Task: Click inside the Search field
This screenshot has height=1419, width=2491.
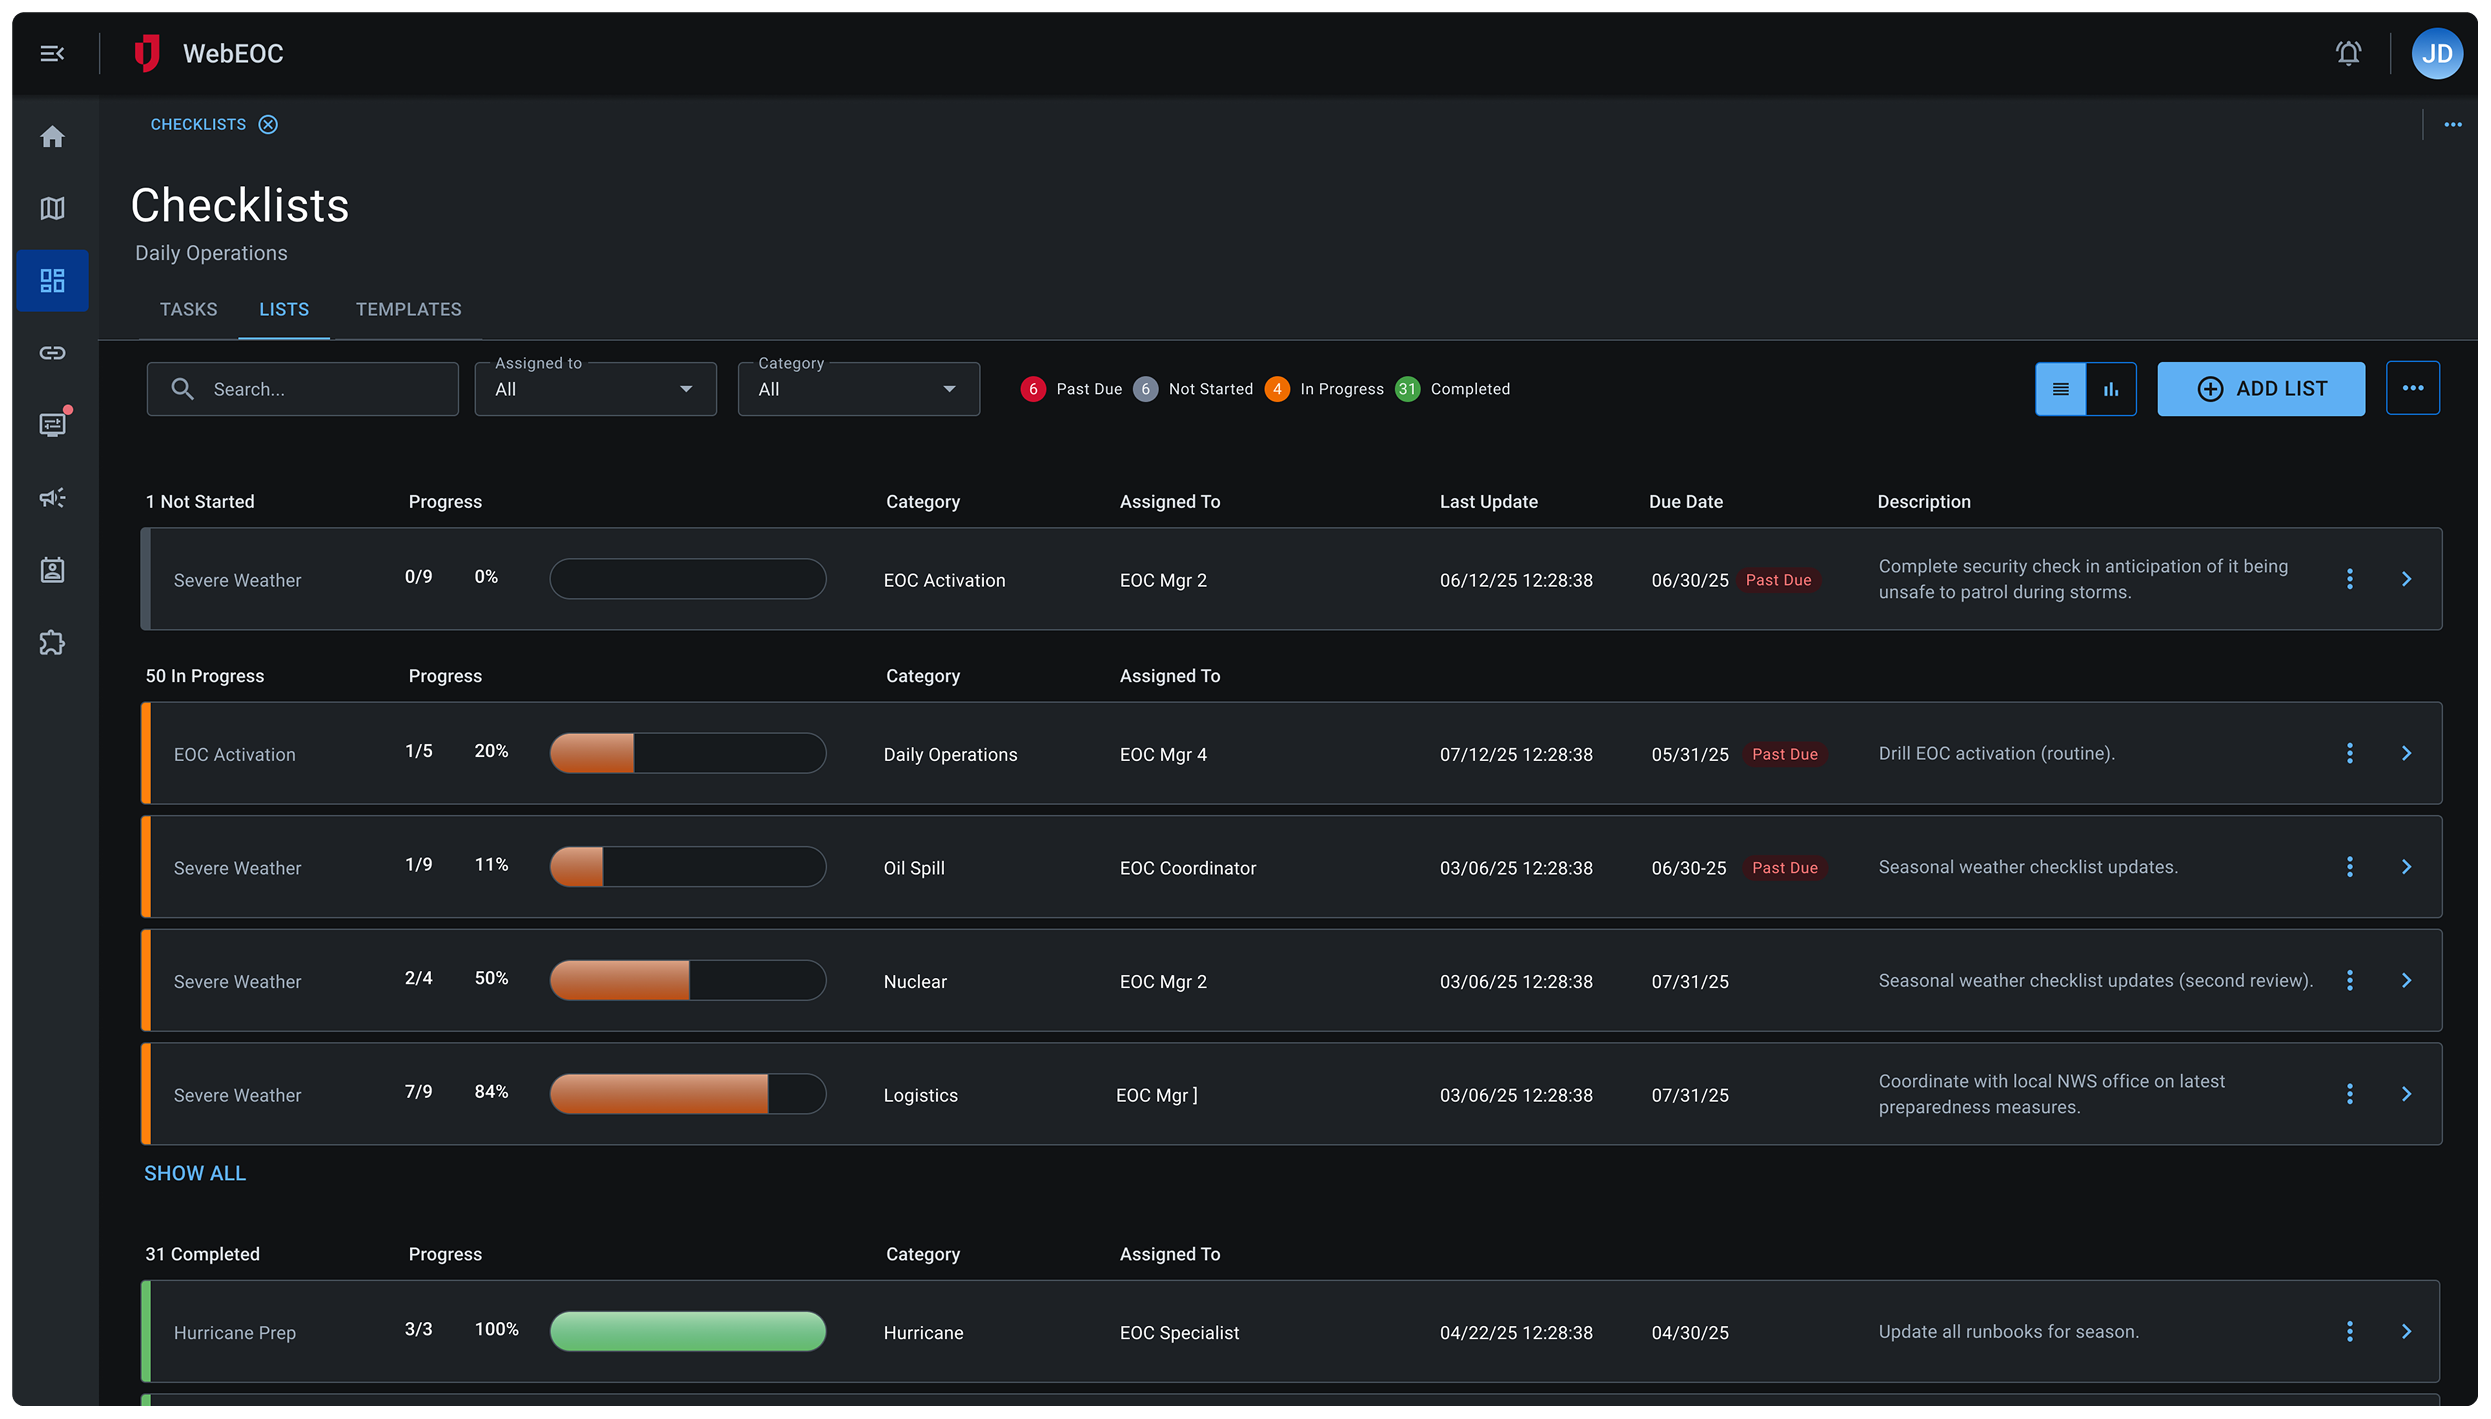Action: [302, 389]
